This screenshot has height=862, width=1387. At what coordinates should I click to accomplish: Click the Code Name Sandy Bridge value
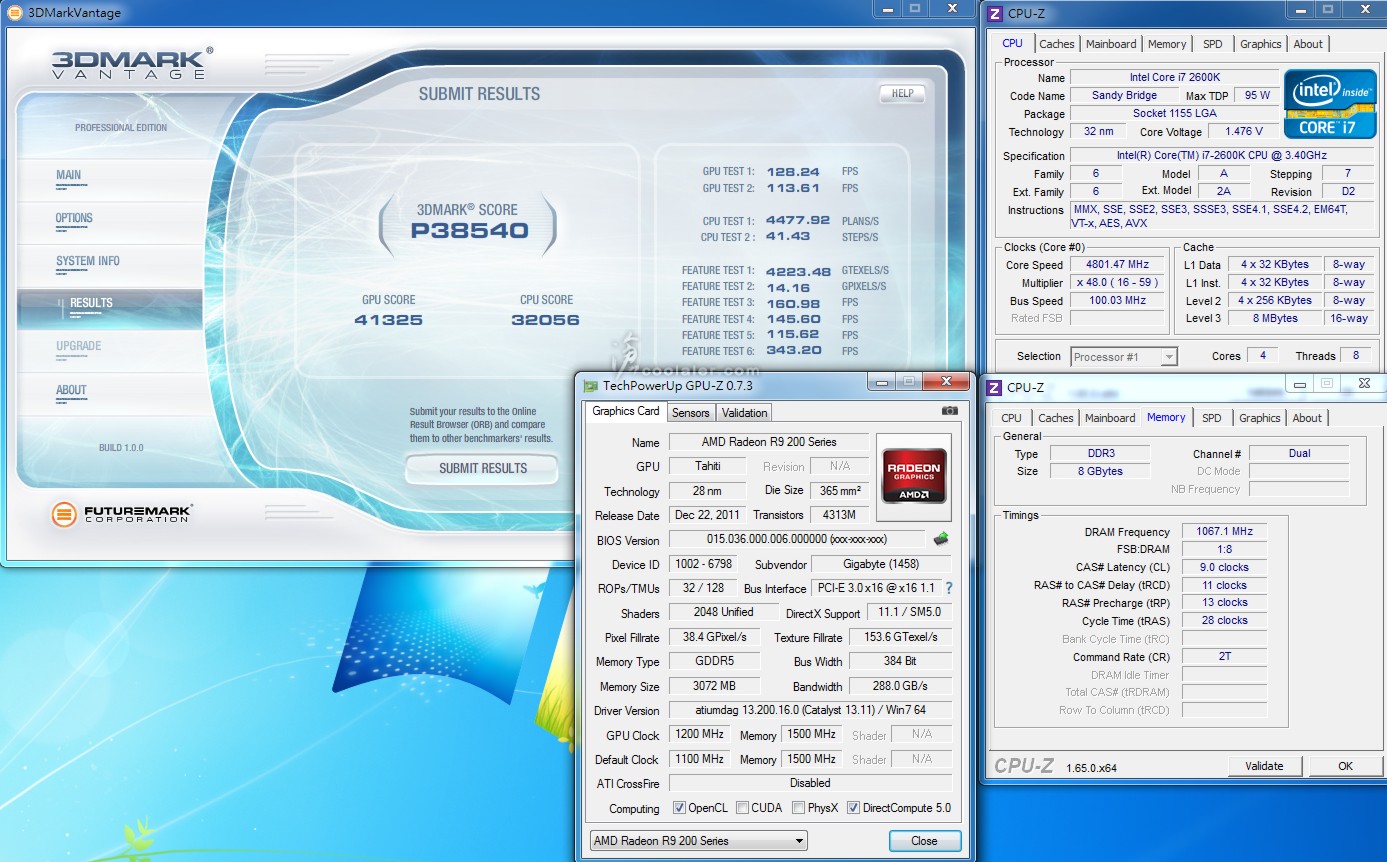tap(1124, 95)
